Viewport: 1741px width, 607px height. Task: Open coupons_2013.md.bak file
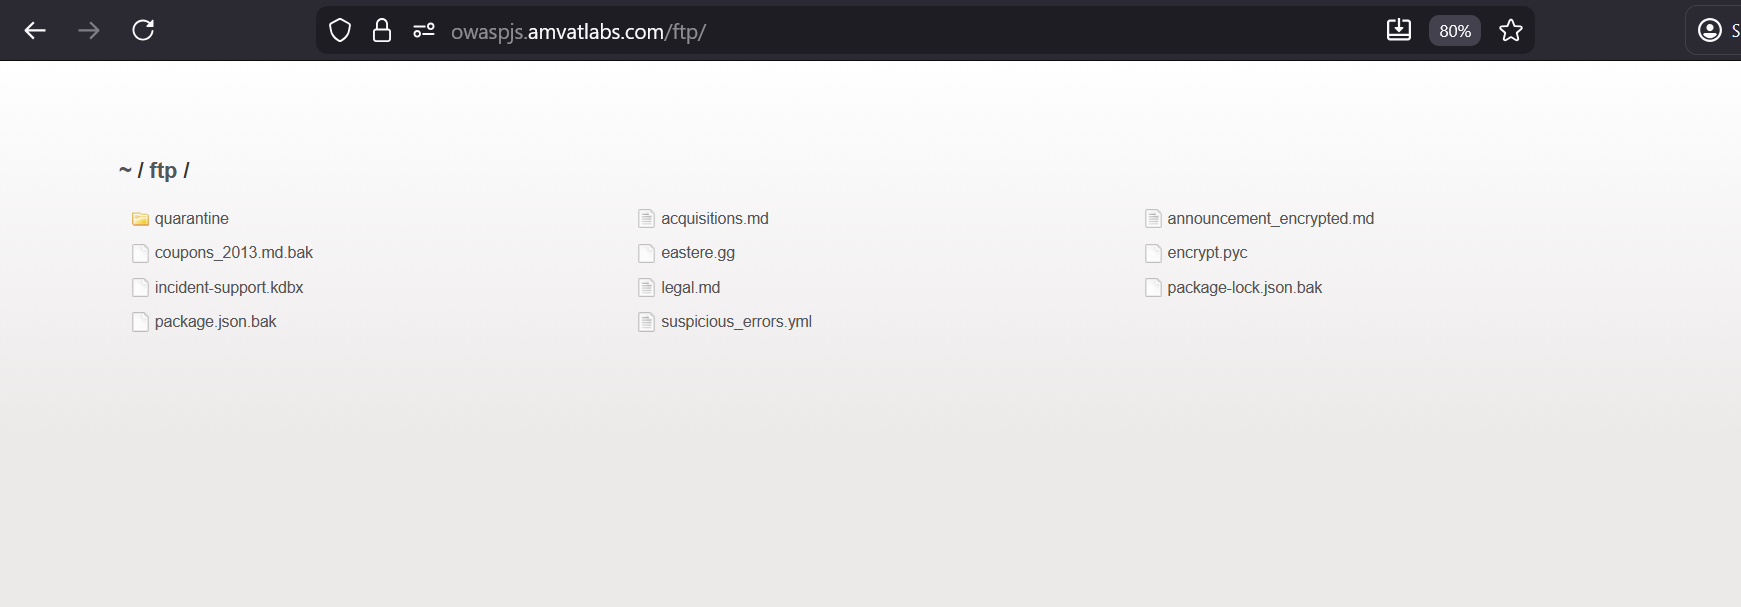tap(233, 253)
